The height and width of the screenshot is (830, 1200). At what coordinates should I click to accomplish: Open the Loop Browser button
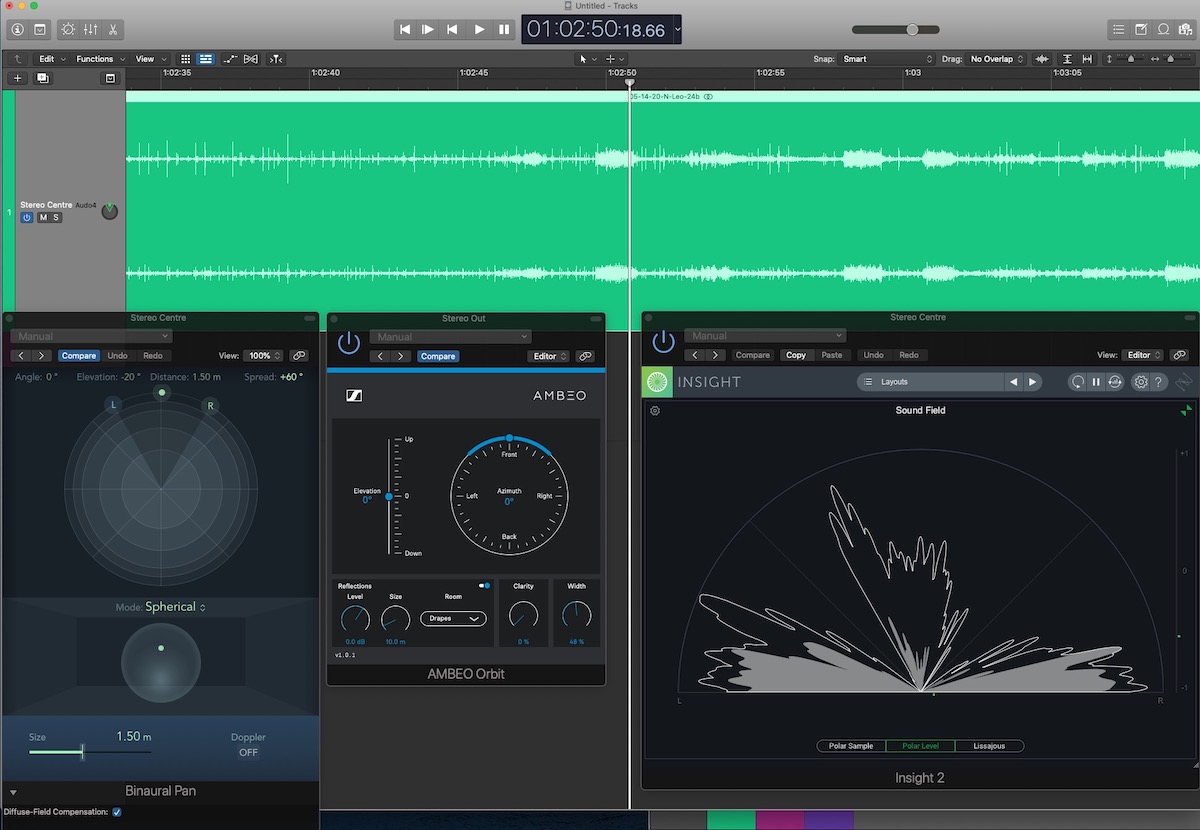coord(1163,30)
